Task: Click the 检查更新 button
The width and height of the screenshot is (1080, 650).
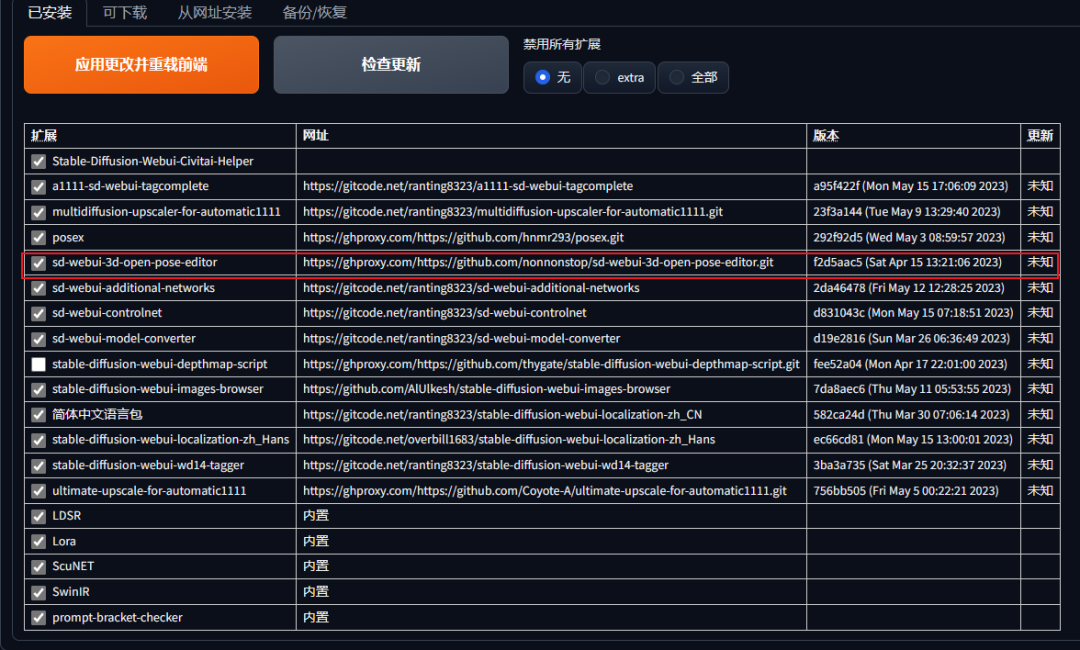Action: [391, 65]
